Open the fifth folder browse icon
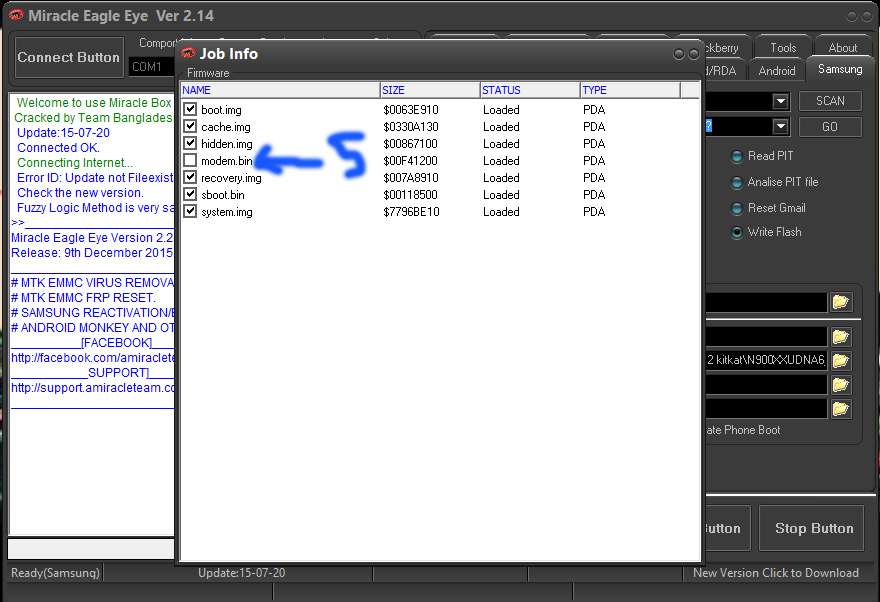This screenshot has width=880, height=602. pos(841,409)
